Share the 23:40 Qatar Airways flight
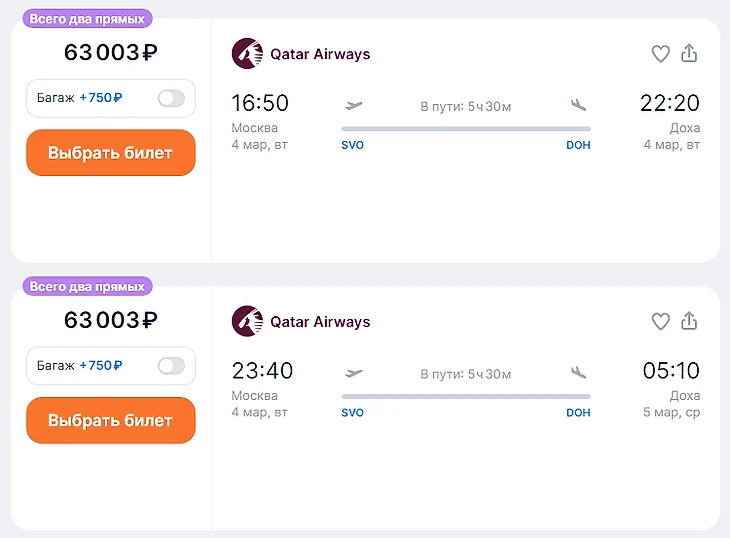 pyautogui.click(x=689, y=322)
